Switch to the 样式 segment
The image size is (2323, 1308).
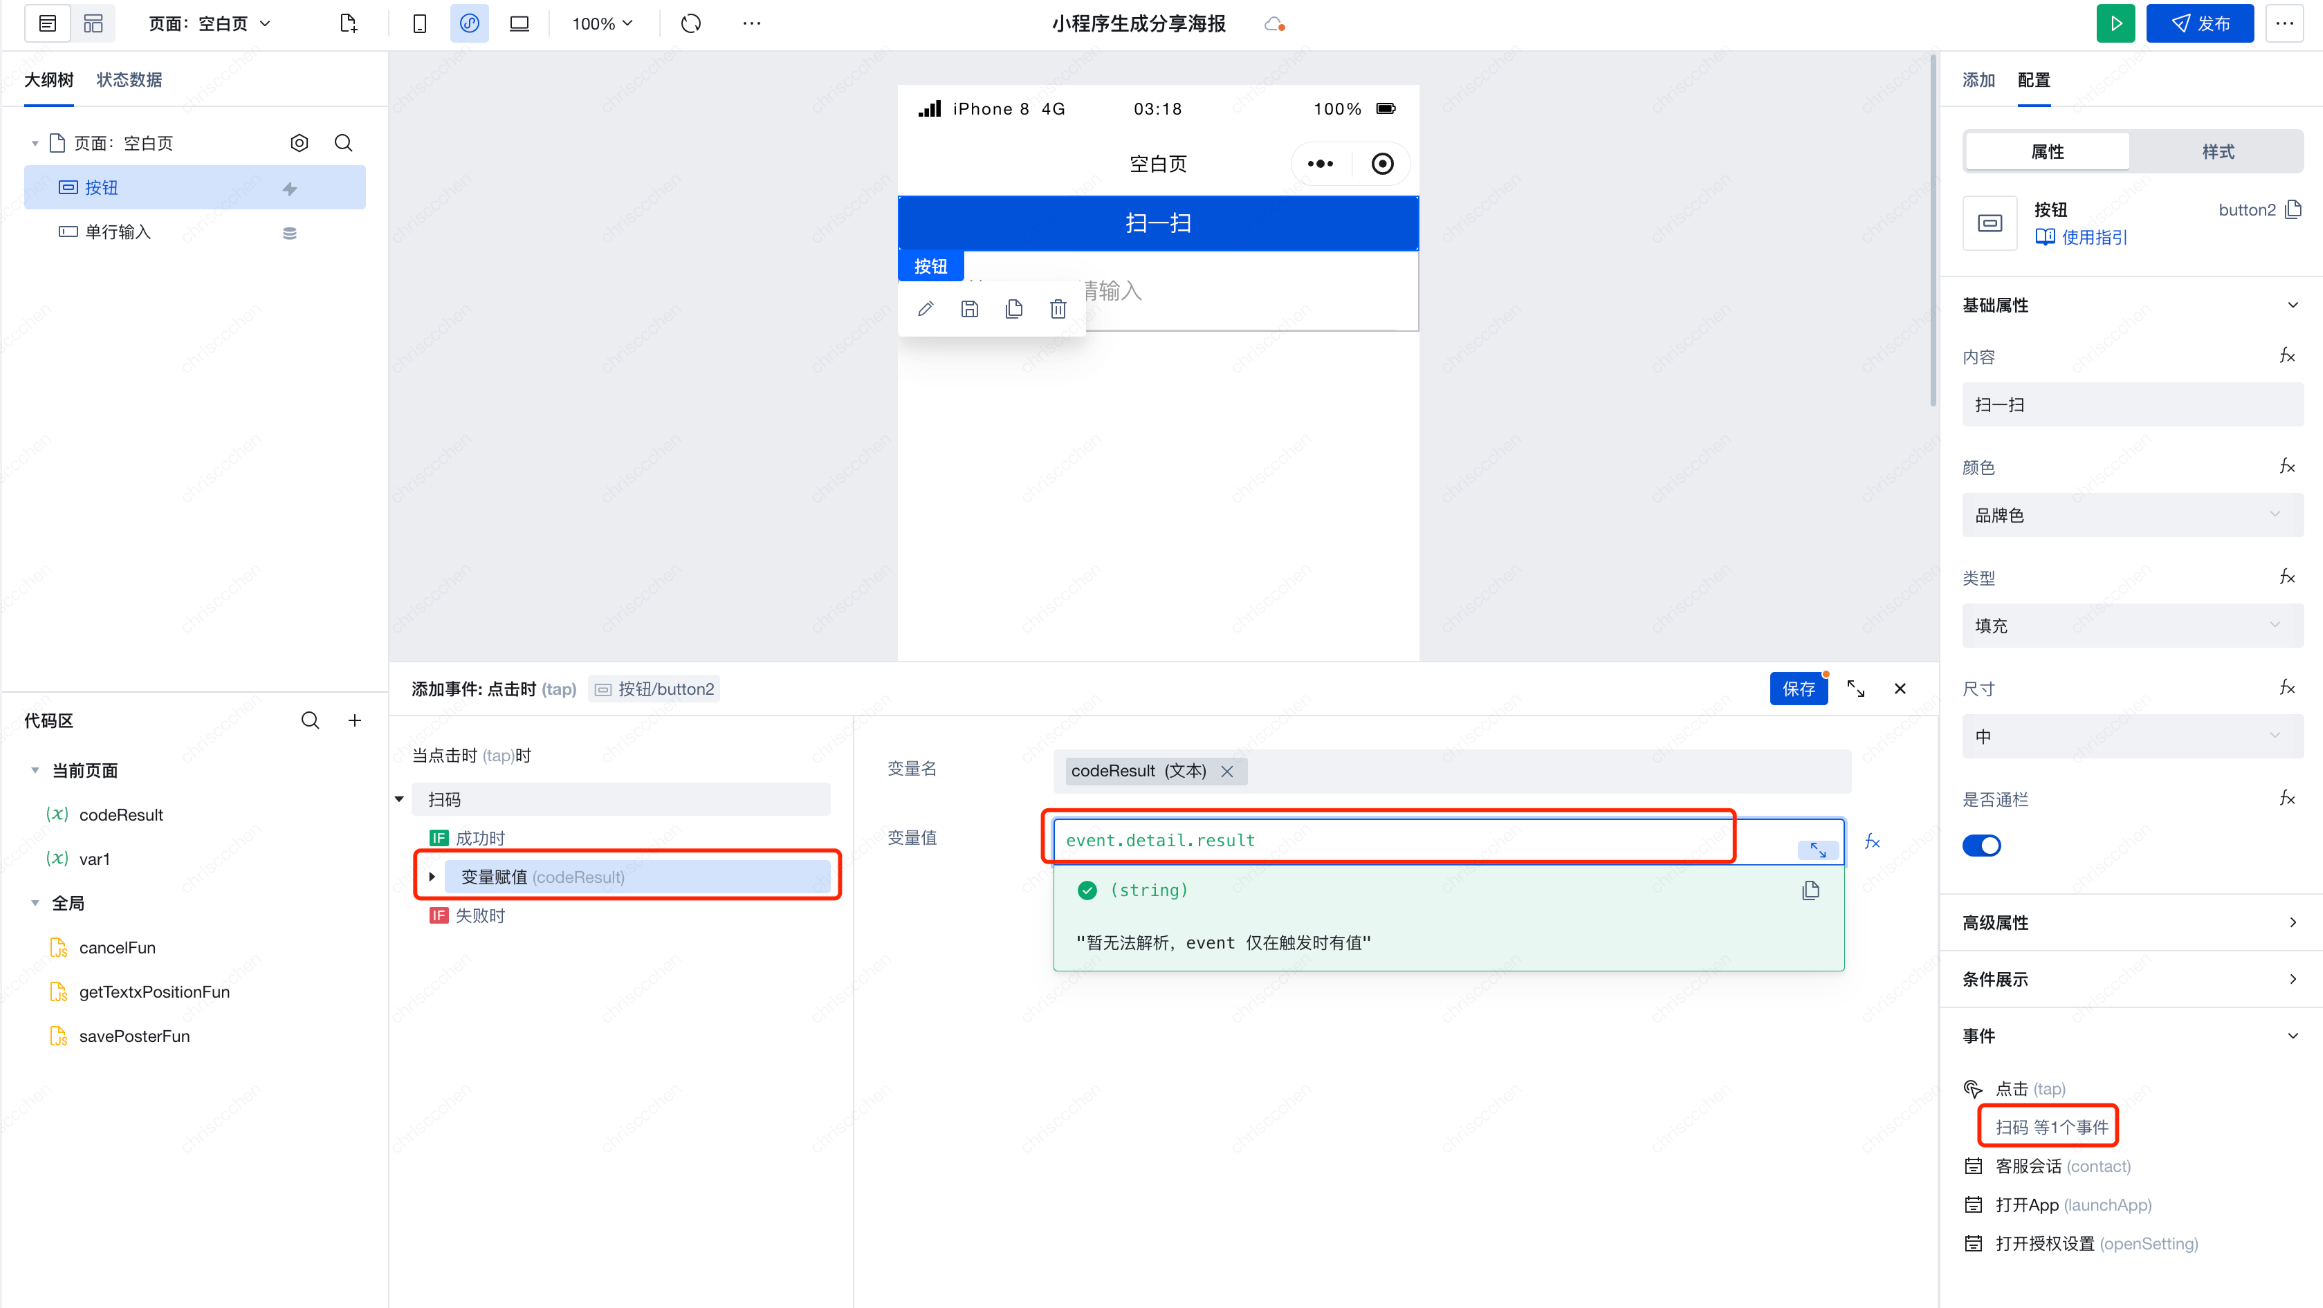point(2217,152)
